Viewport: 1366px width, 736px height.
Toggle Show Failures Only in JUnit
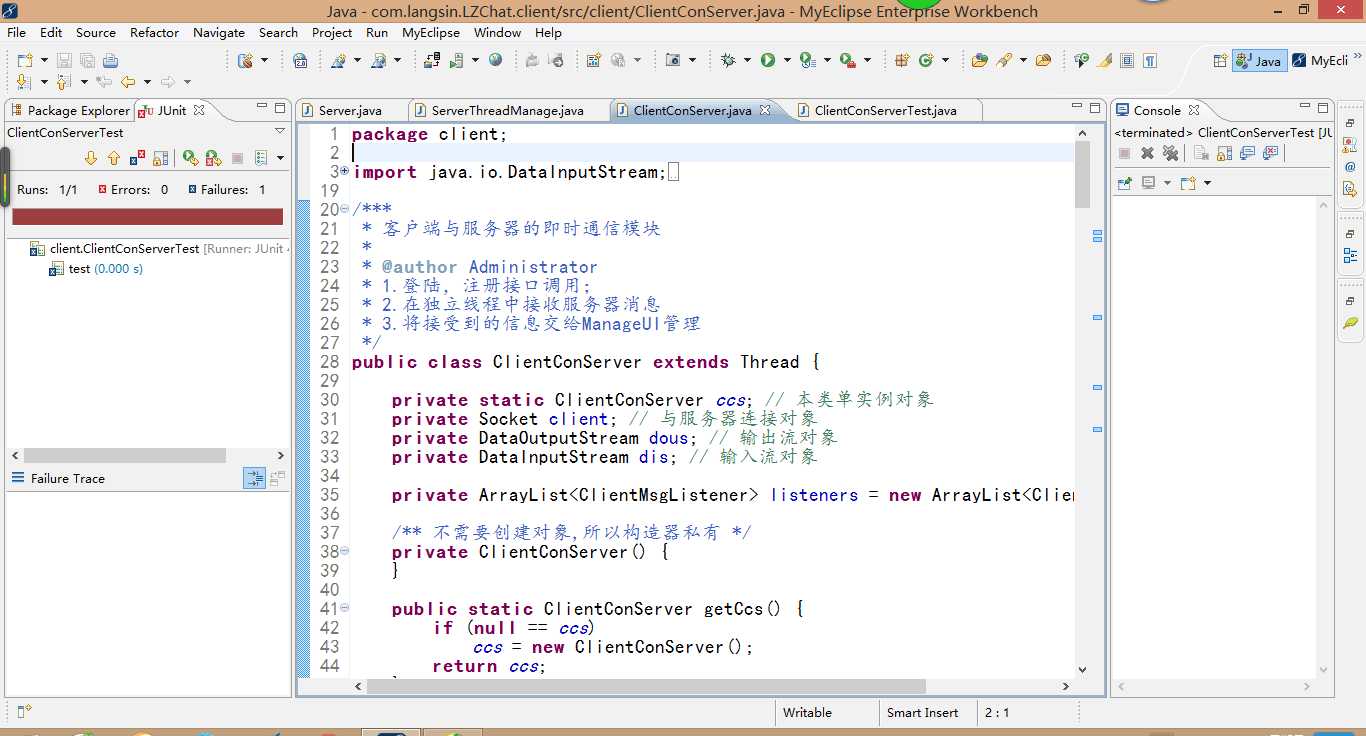click(137, 157)
